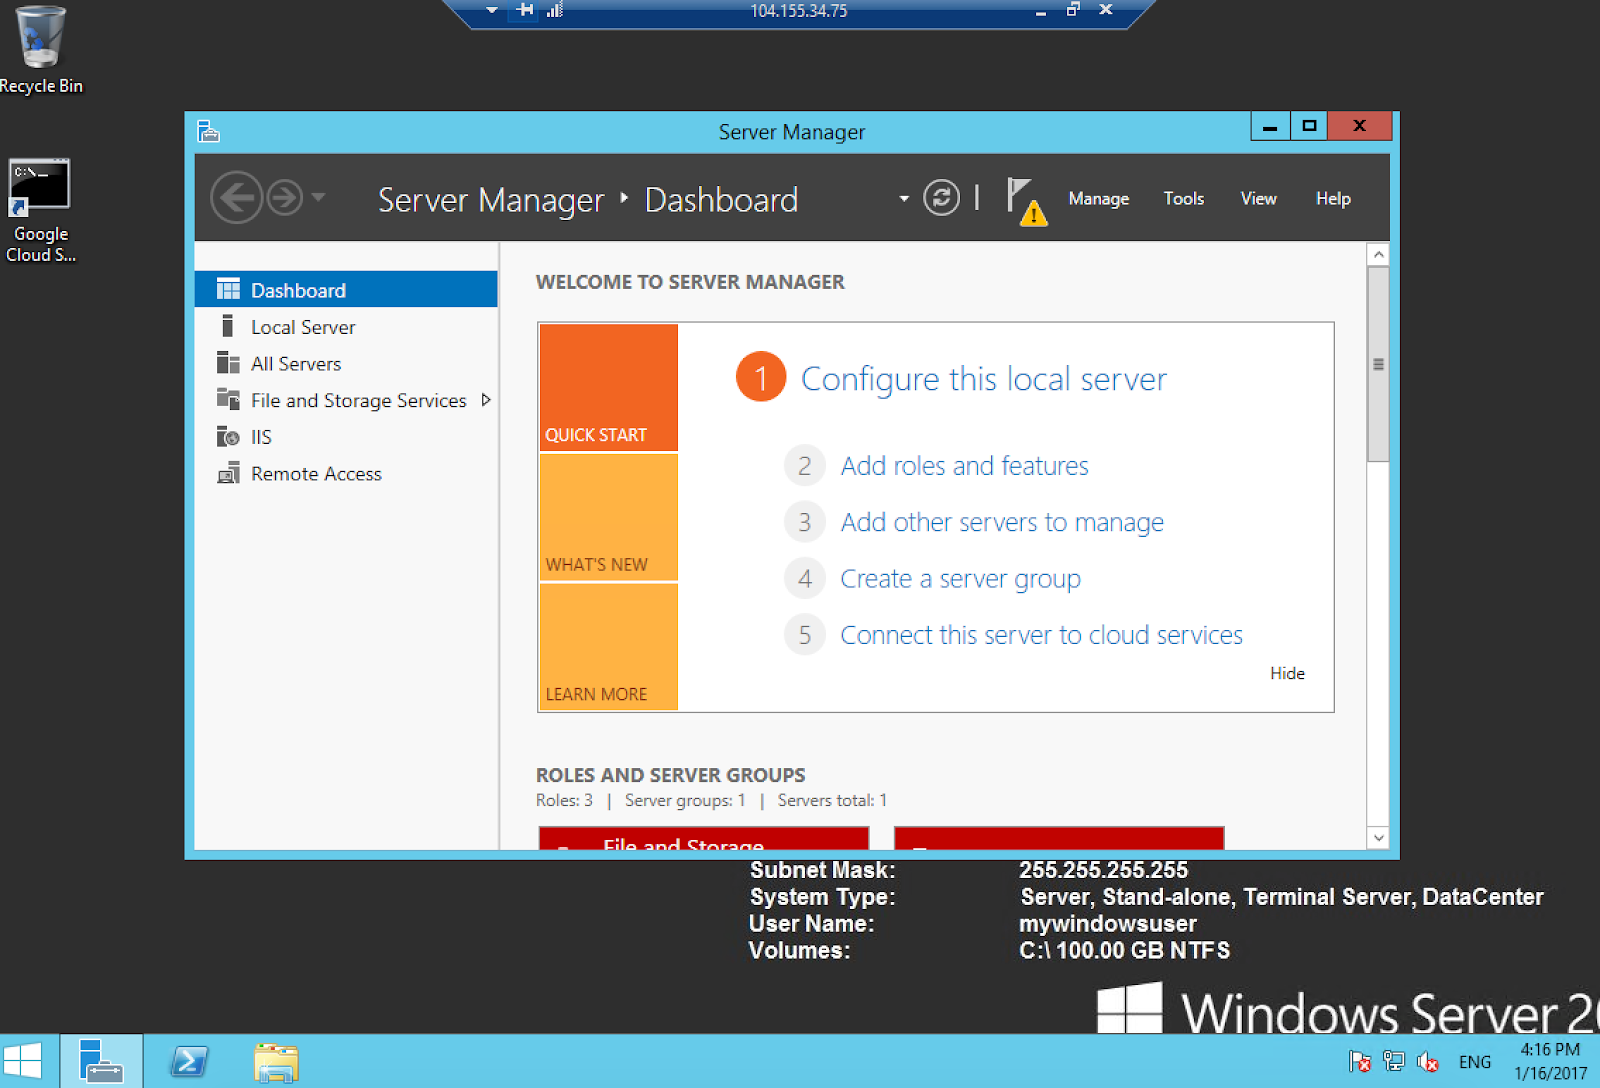Open the All Servers pane

(x=294, y=363)
